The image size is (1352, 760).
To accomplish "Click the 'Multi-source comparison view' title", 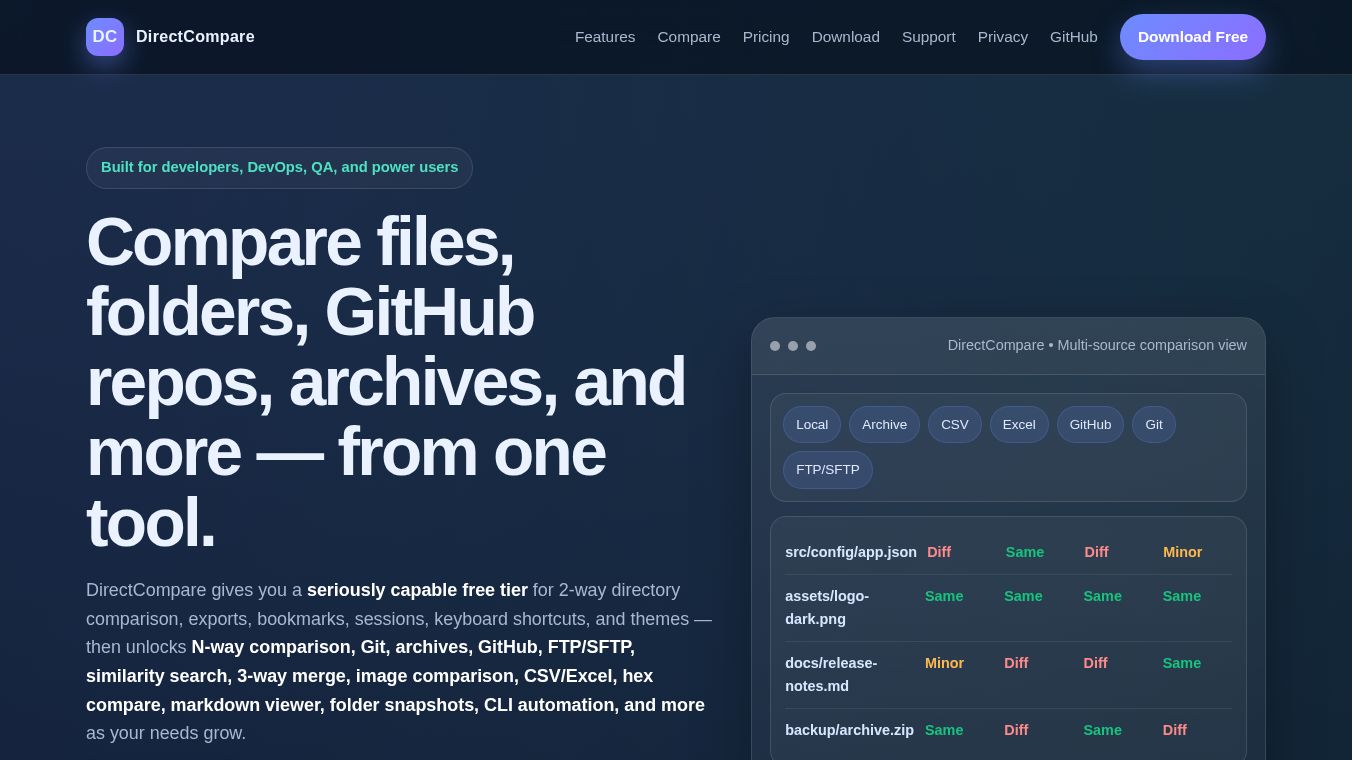I will [1097, 345].
